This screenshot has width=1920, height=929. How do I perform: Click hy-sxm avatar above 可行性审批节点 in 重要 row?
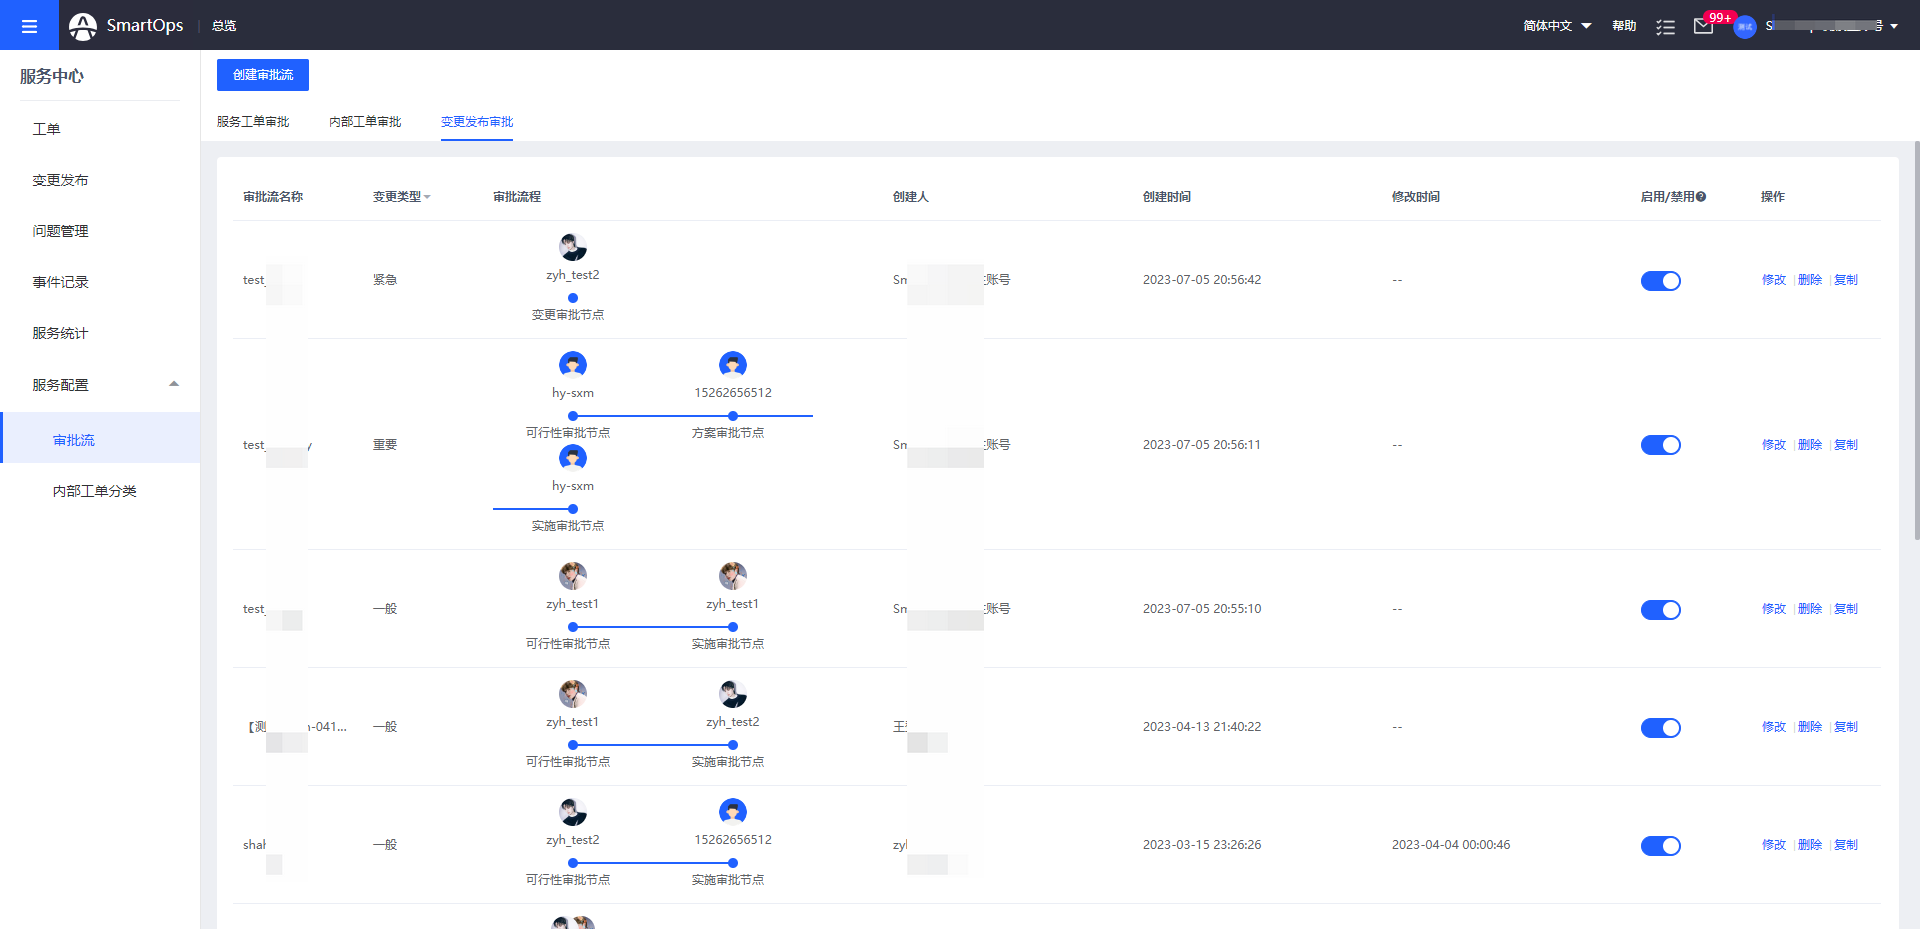coord(573,365)
